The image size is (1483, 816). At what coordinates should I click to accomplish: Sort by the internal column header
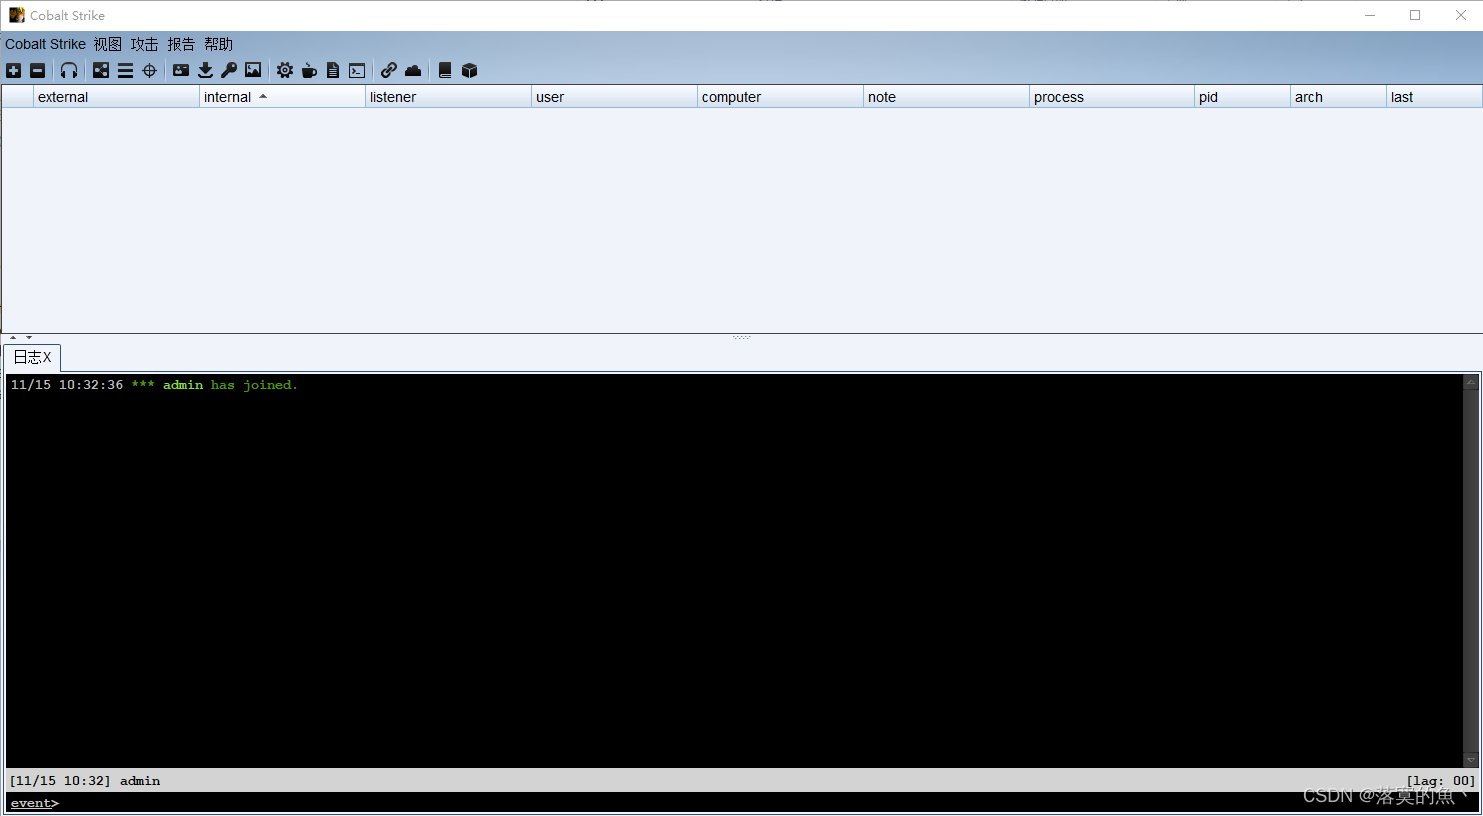click(282, 97)
